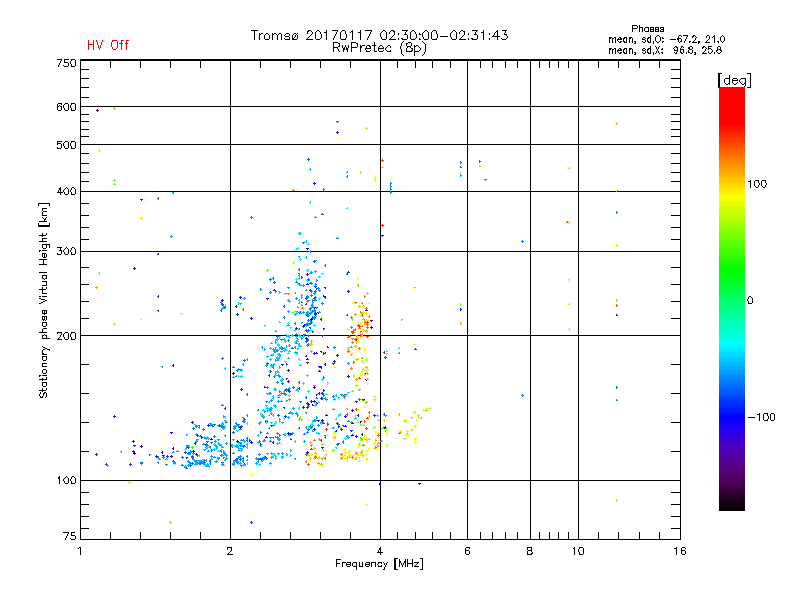This screenshot has width=800, height=600.
Task: Click colorbar tick label '100'
Action: [x=757, y=184]
